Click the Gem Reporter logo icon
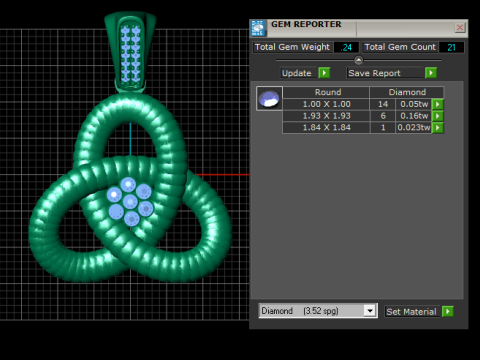The height and width of the screenshot is (360, 480). point(258,28)
